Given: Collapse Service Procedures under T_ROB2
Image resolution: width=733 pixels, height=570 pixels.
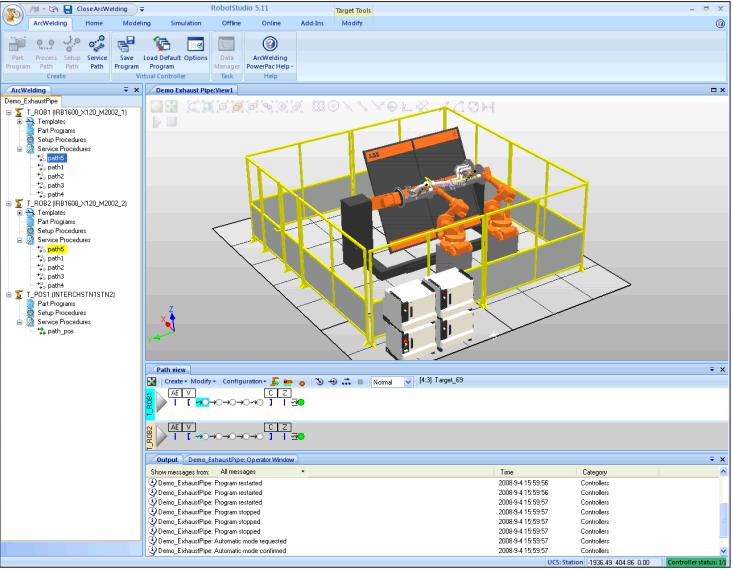Looking at the screenshot, I should point(20,240).
